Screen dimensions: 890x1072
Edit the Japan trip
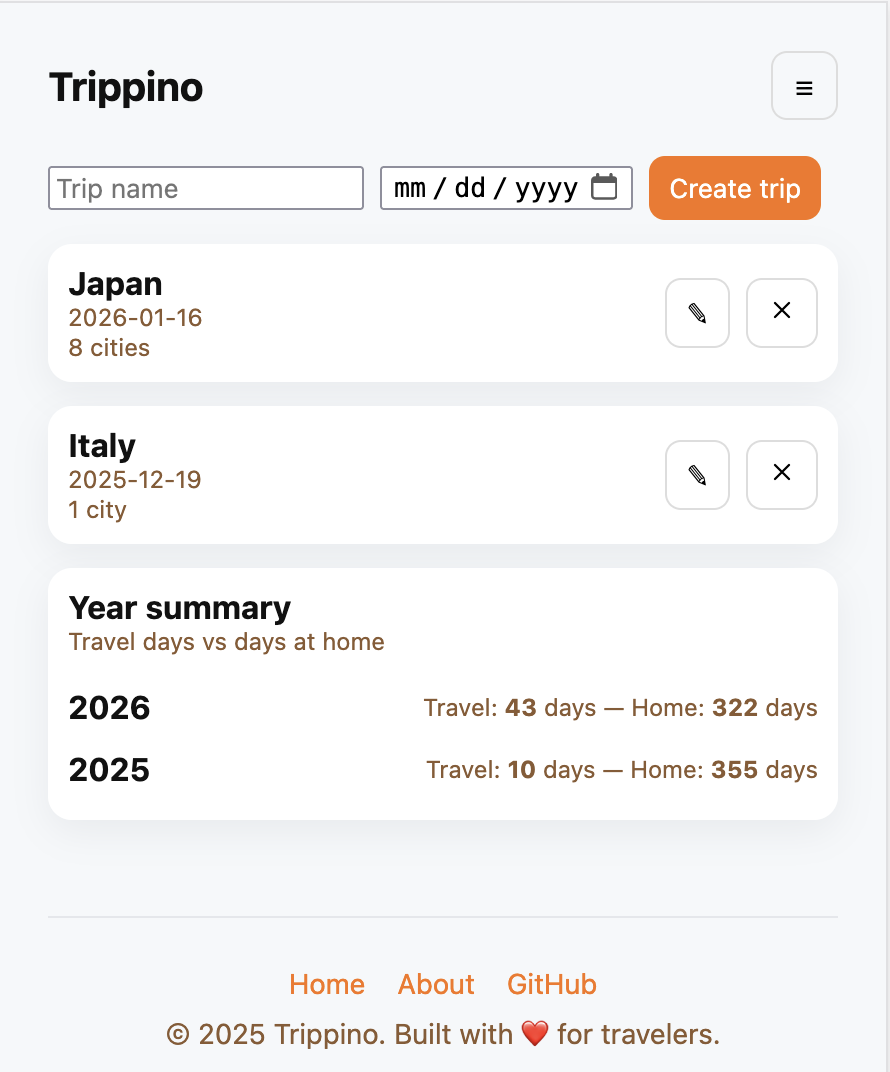pos(697,313)
